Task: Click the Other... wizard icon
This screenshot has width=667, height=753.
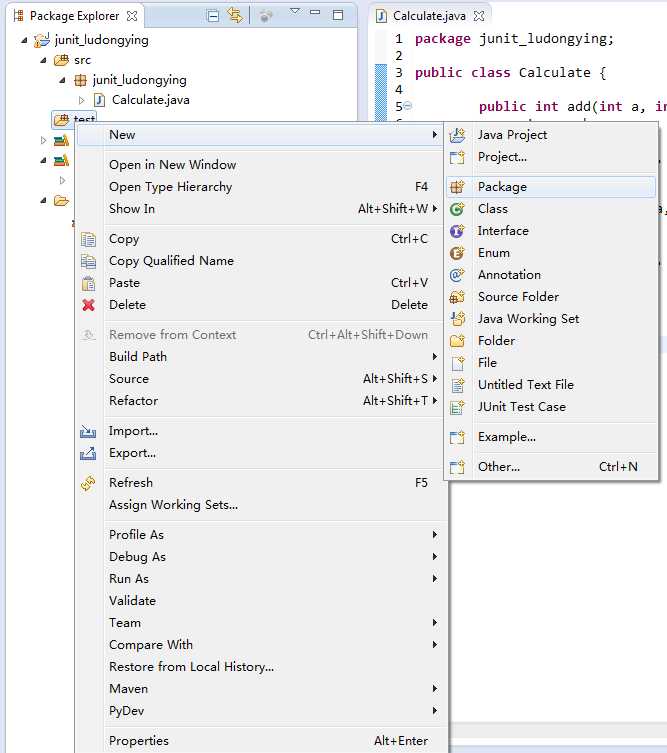Action: tap(457, 467)
